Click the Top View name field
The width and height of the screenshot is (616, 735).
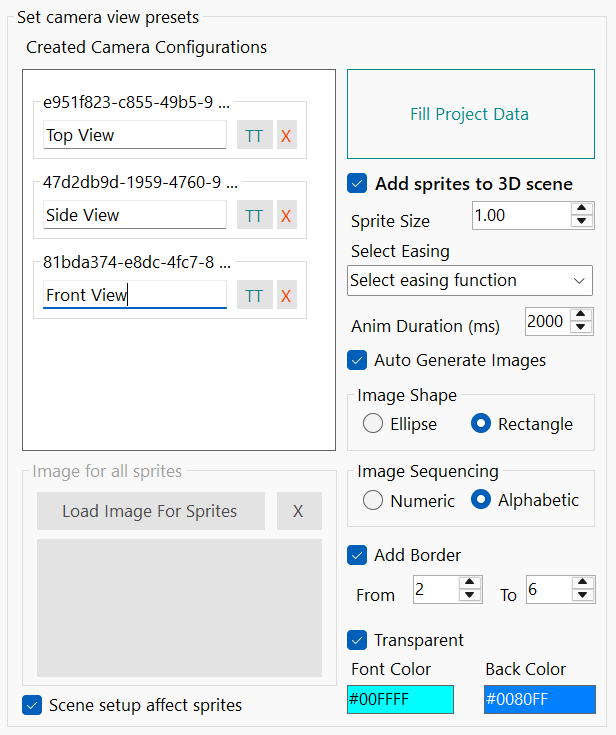pos(135,135)
